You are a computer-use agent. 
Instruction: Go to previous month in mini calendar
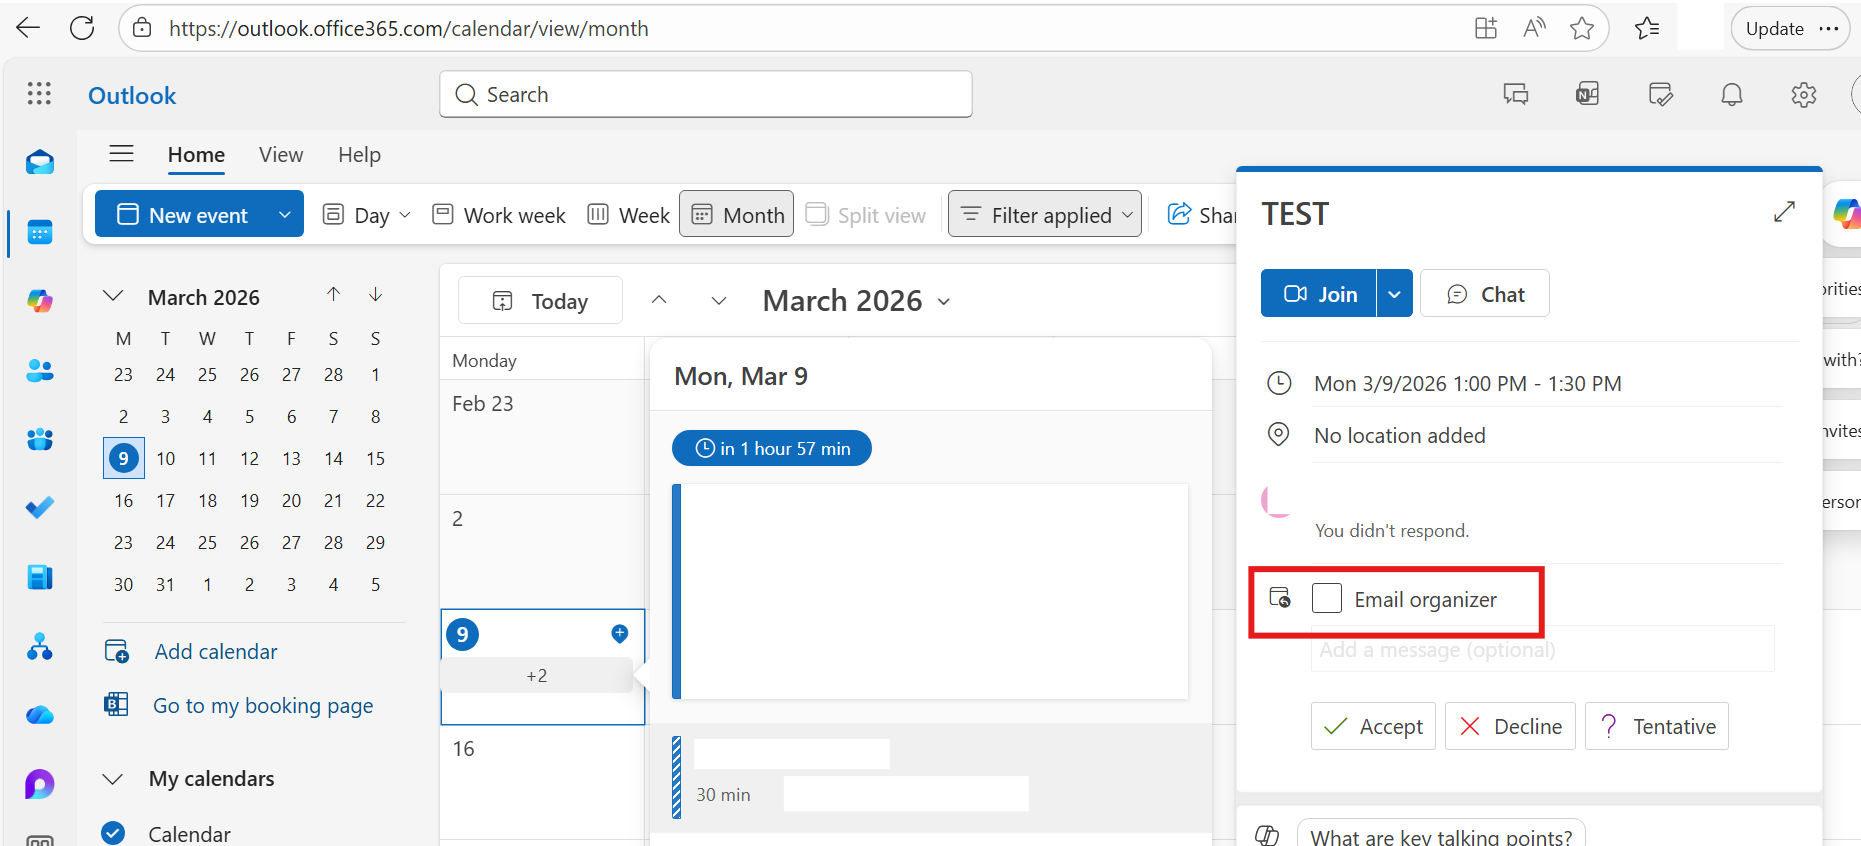[x=333, y=294]
